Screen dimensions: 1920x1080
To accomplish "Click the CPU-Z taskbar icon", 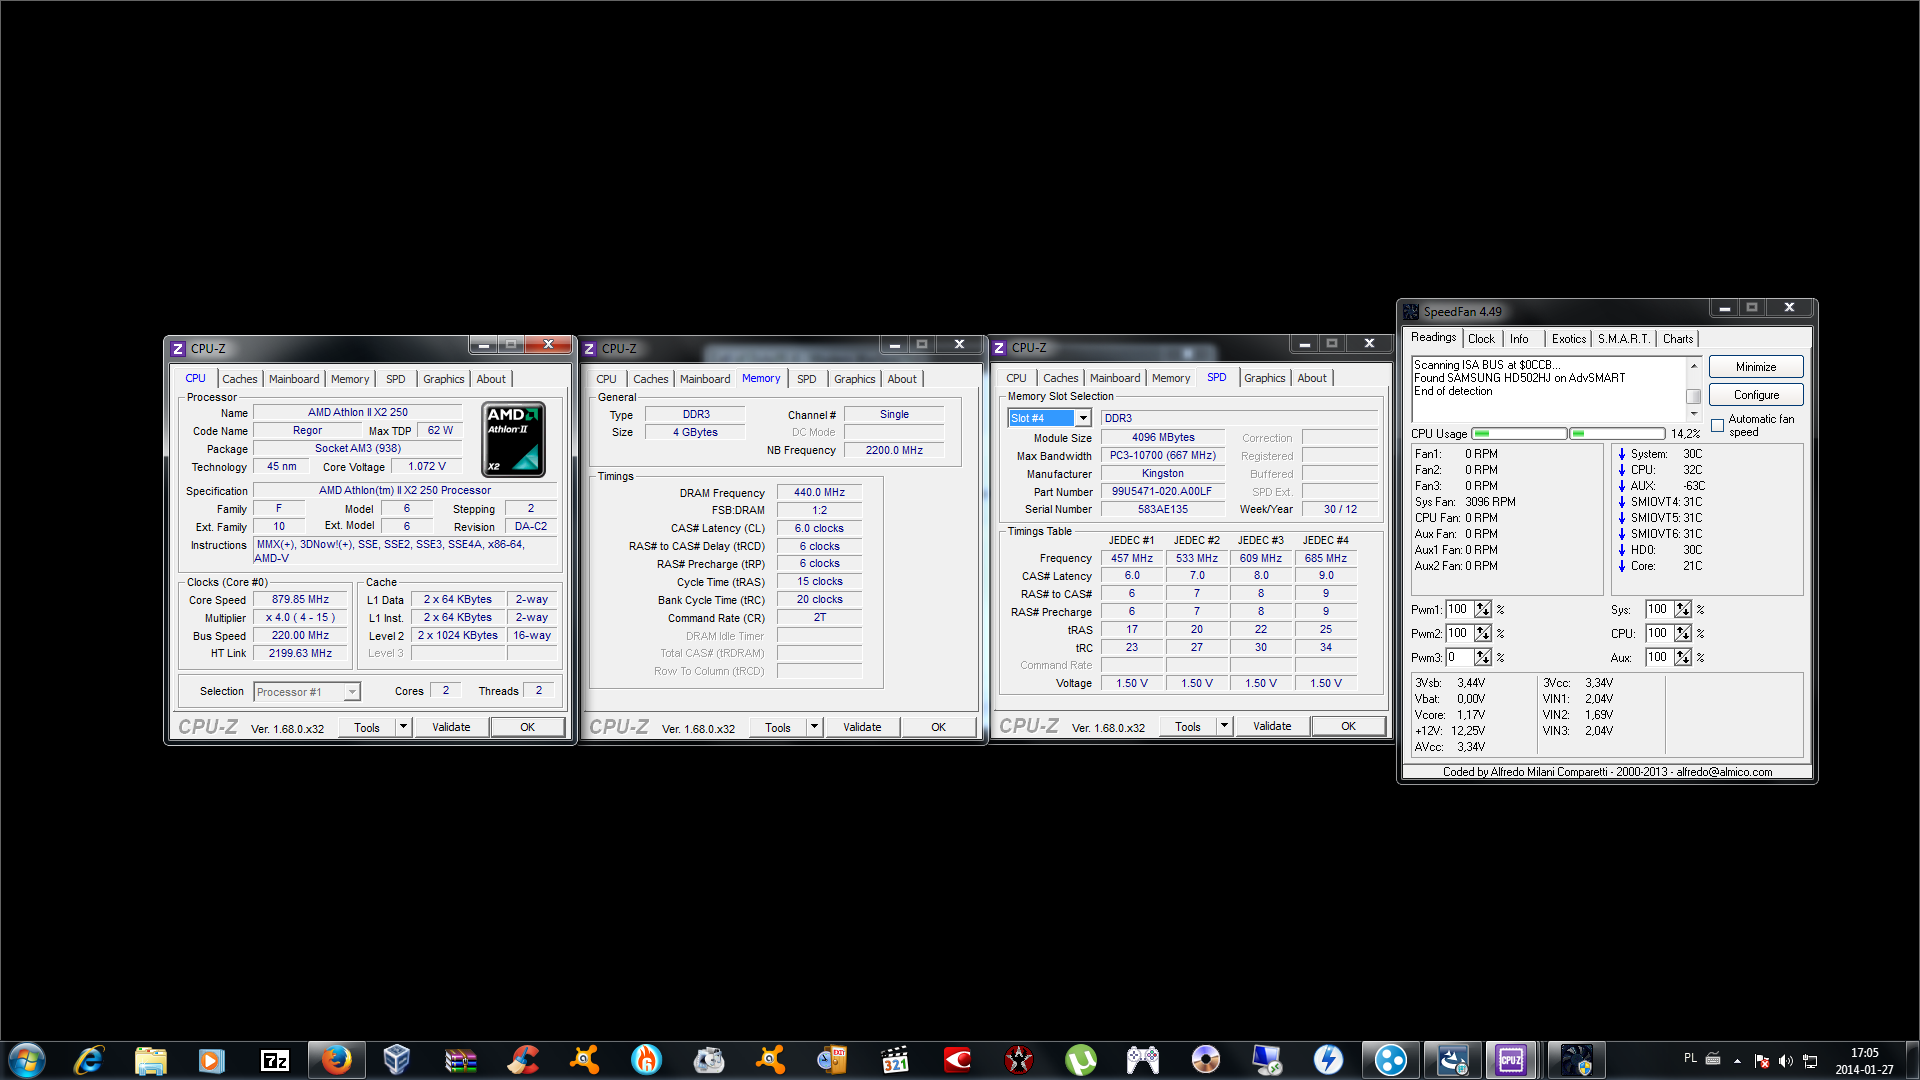I will tap(1510, 1059).
